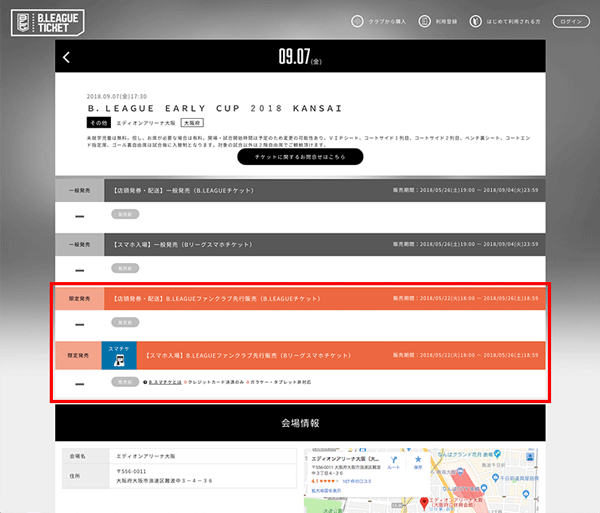
Task: Click sales period text on スマホ入場 一般発売 row
Action: pos(465,244)
